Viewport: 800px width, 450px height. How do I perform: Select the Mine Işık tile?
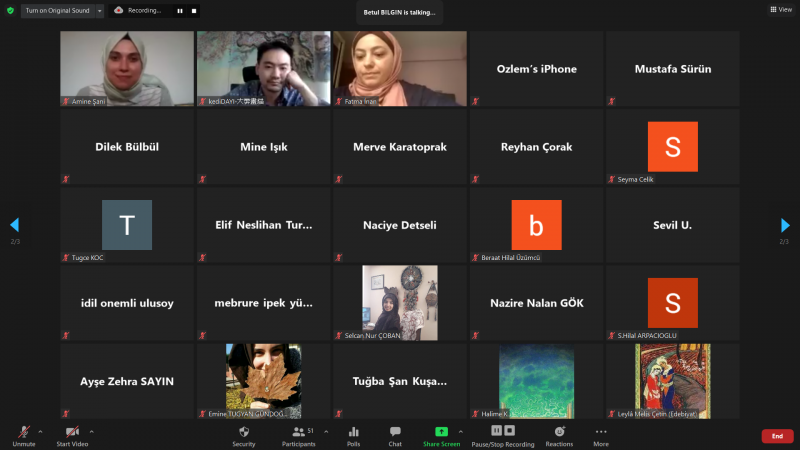coord(264,147)
